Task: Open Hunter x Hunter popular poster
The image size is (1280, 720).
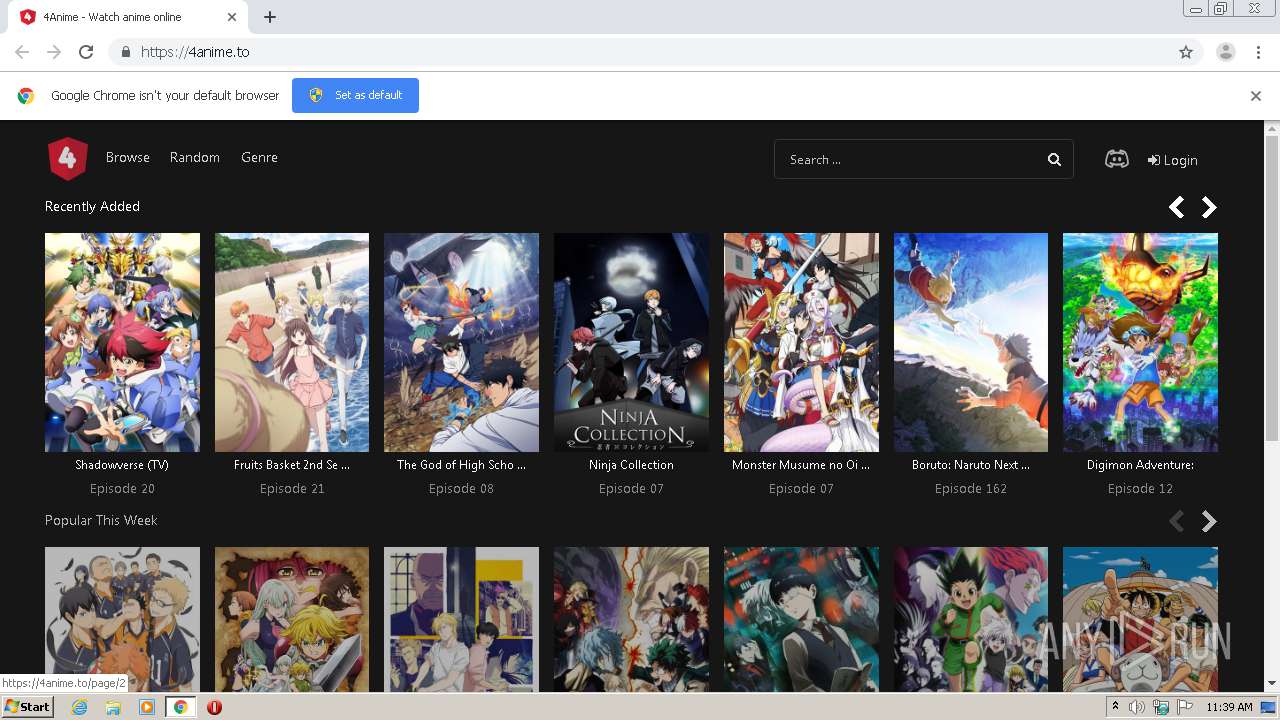Action: pyautogui.click(x=971, y=619)
